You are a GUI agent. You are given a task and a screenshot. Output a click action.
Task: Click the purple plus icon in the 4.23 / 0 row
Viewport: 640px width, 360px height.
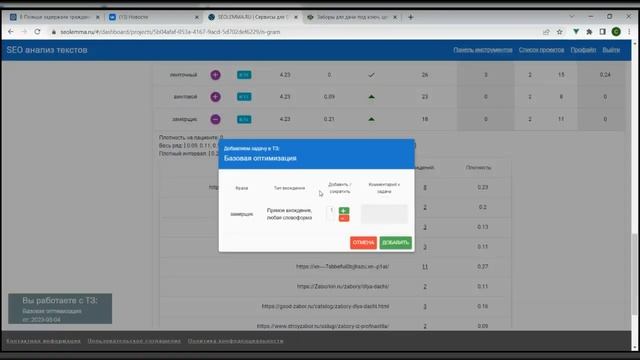tap(216, 75)
